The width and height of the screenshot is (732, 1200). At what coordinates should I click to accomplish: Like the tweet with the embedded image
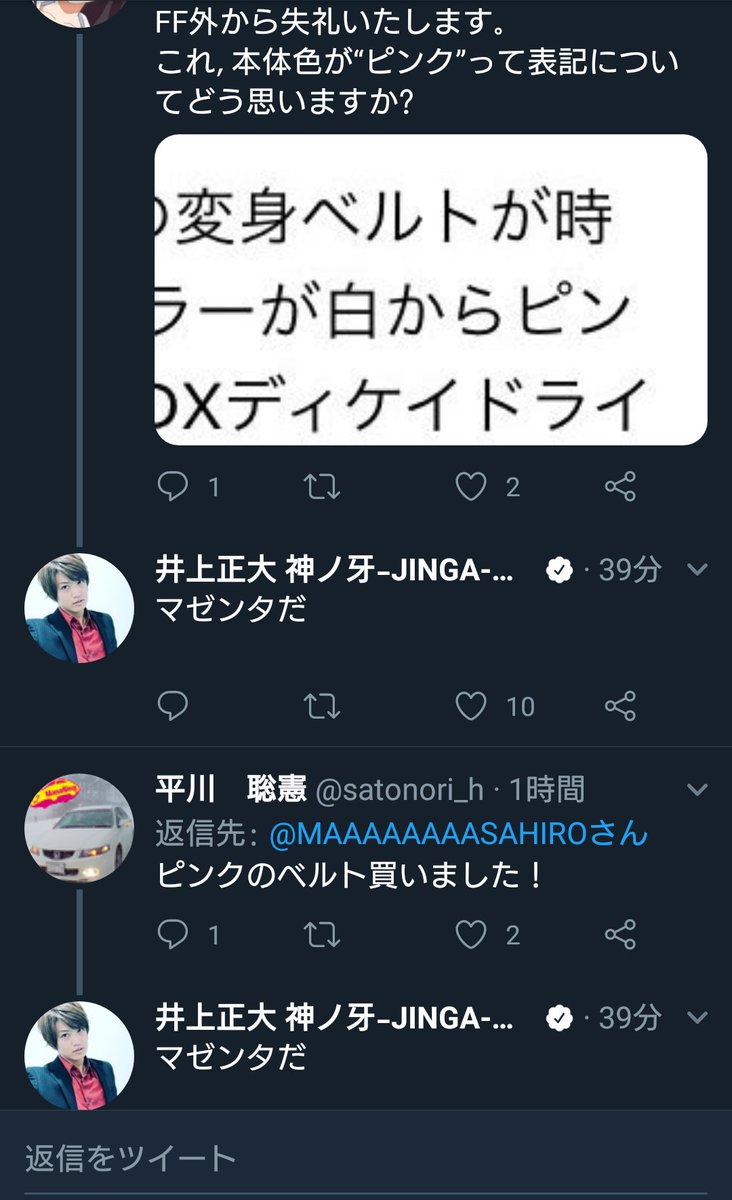coord(470,487)
